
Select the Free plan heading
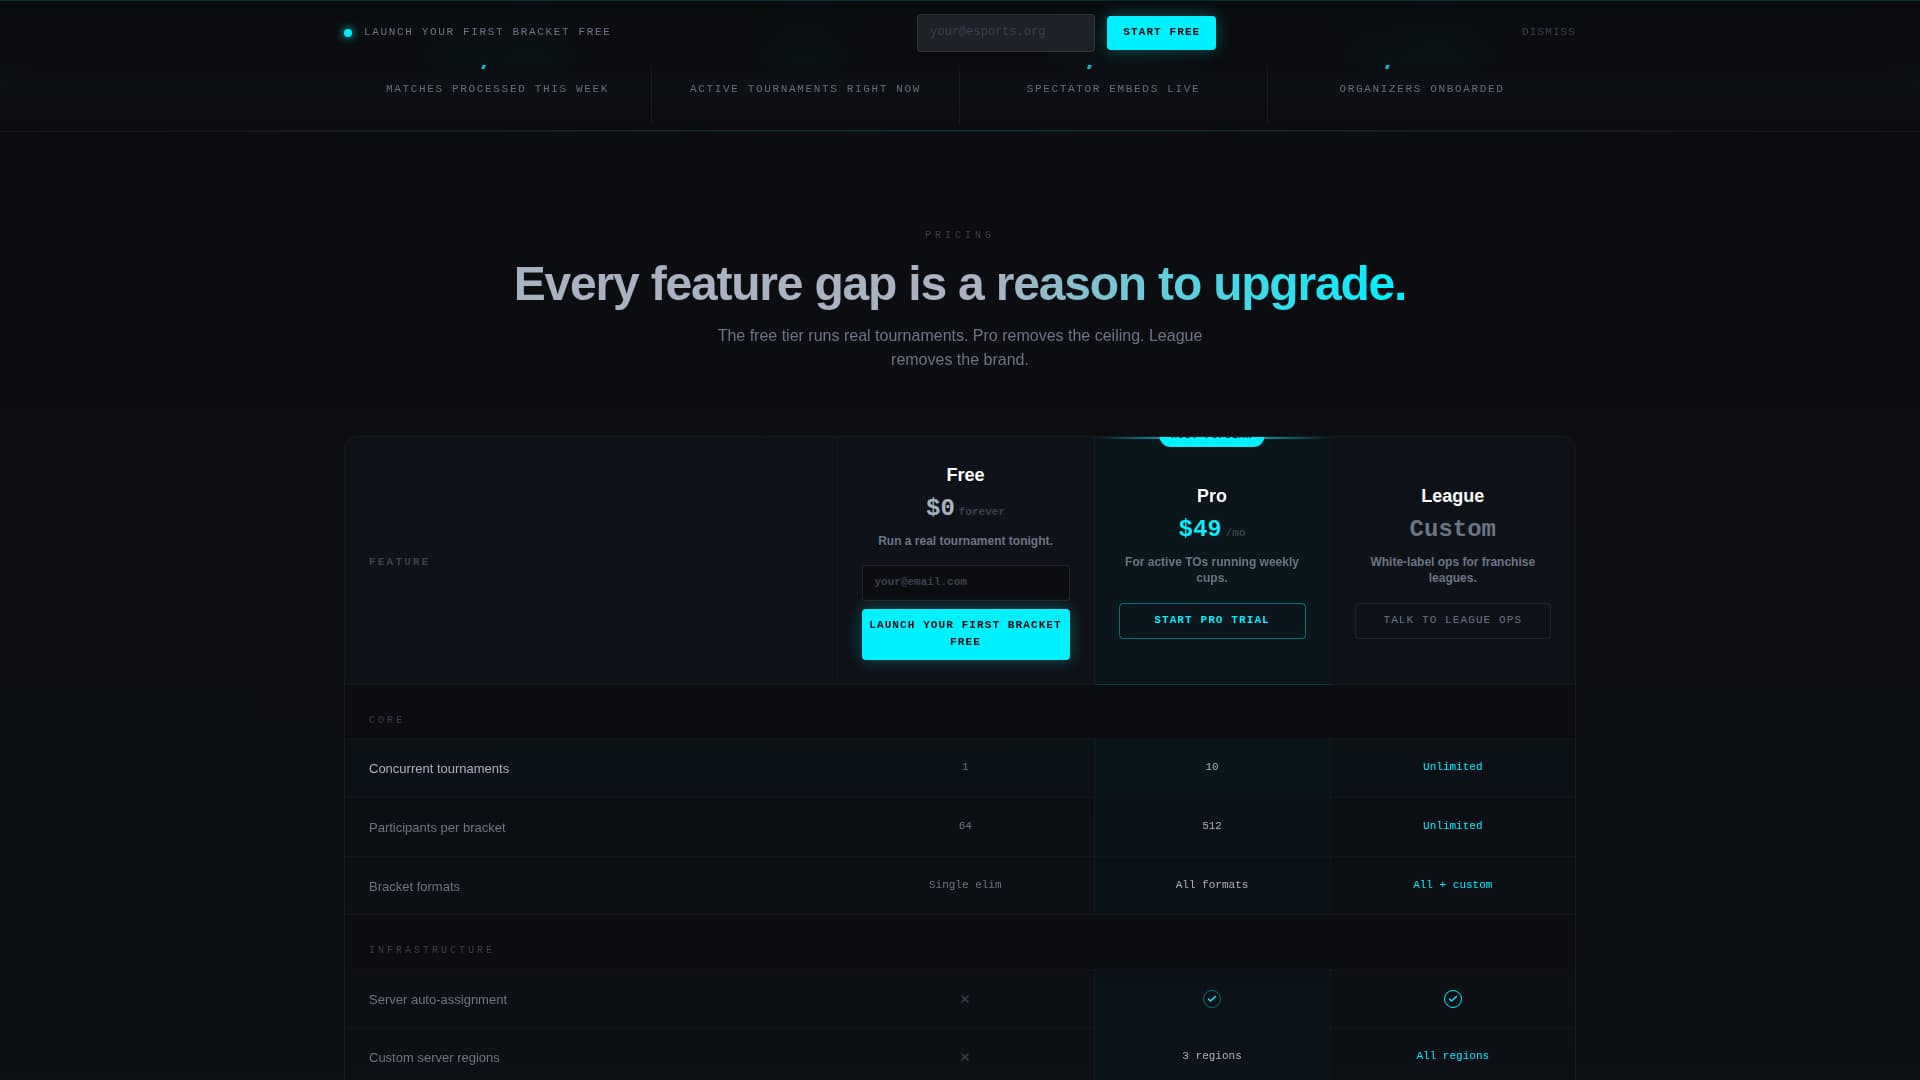(x=965, y=475)
